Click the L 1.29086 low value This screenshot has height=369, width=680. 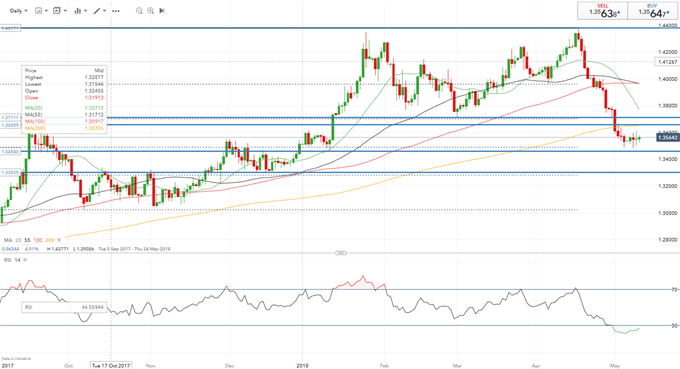point(84,249)
